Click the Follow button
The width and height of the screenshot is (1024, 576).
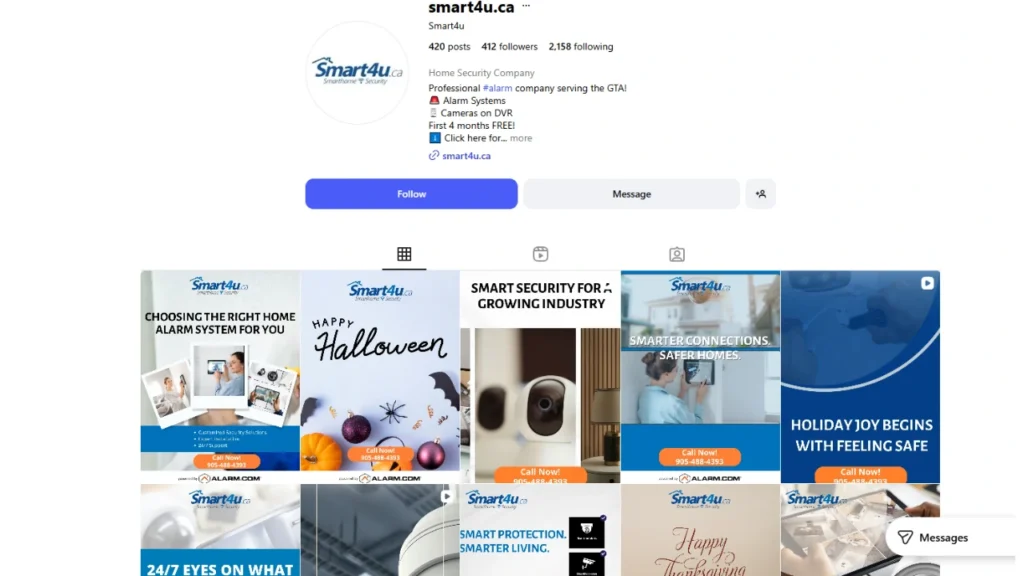[x=411, y=194]
